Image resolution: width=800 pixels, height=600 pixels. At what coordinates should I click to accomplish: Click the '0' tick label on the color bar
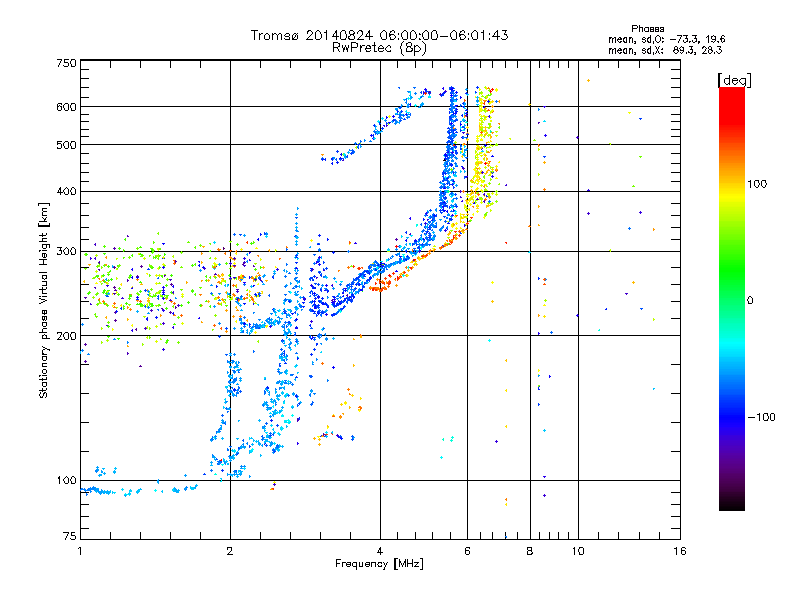tap(750, 301)
